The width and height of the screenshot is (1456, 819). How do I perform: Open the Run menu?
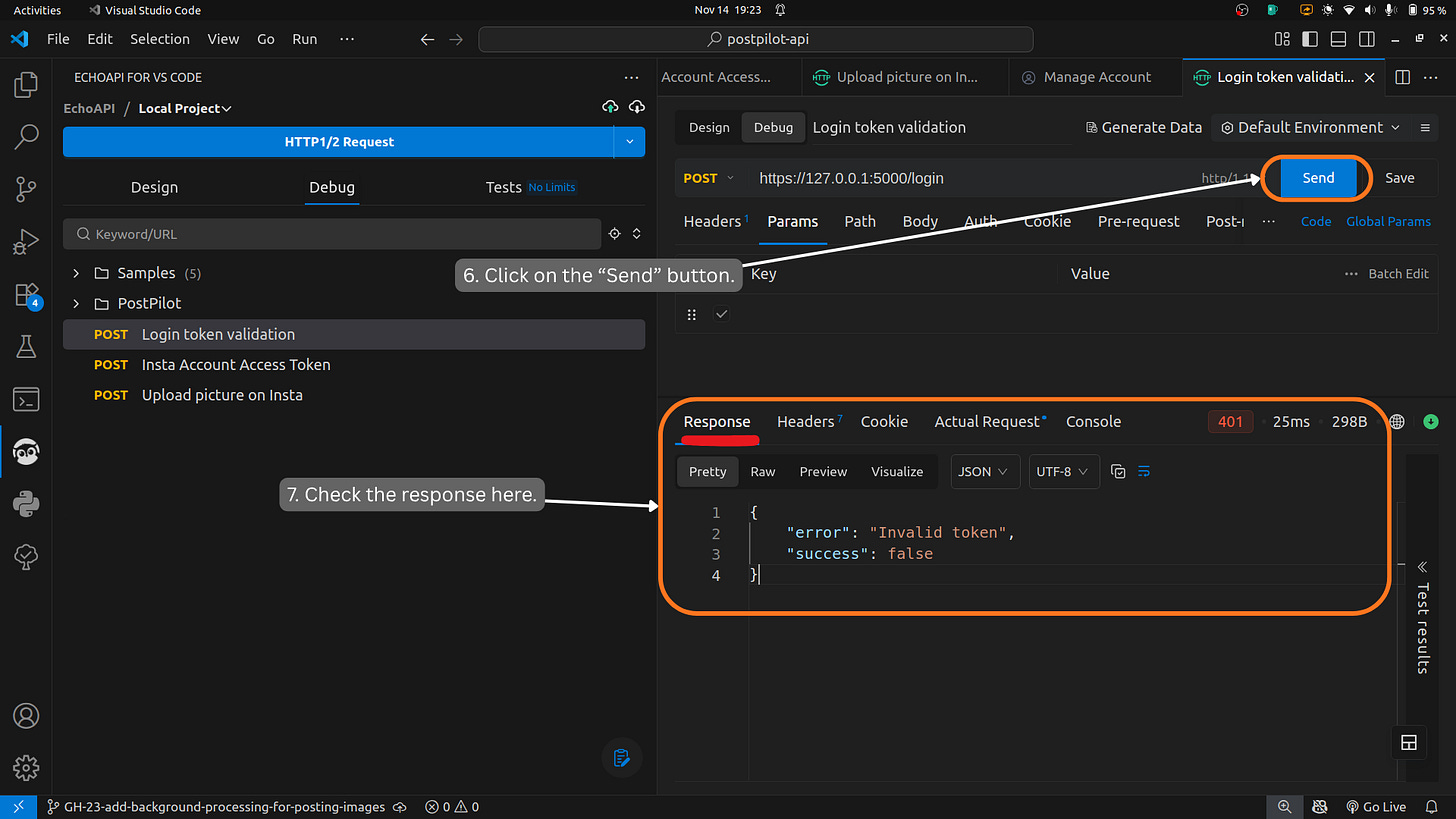tap(305, 39)
